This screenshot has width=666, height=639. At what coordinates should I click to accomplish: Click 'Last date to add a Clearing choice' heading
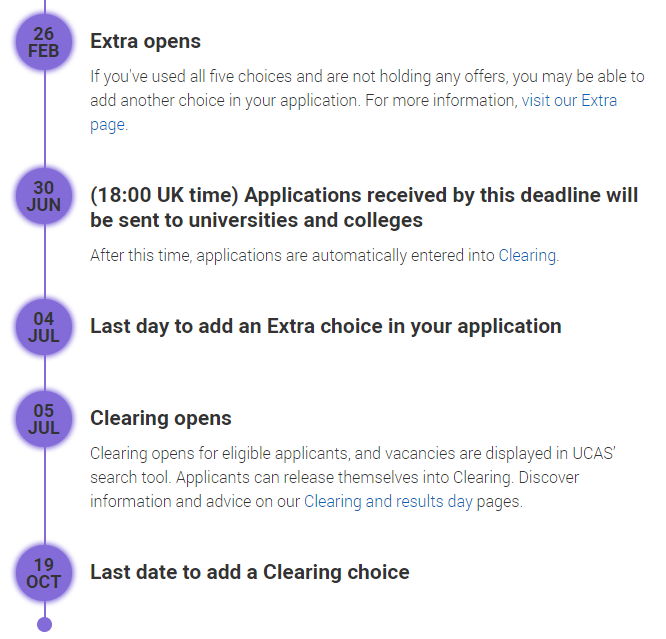250,572
